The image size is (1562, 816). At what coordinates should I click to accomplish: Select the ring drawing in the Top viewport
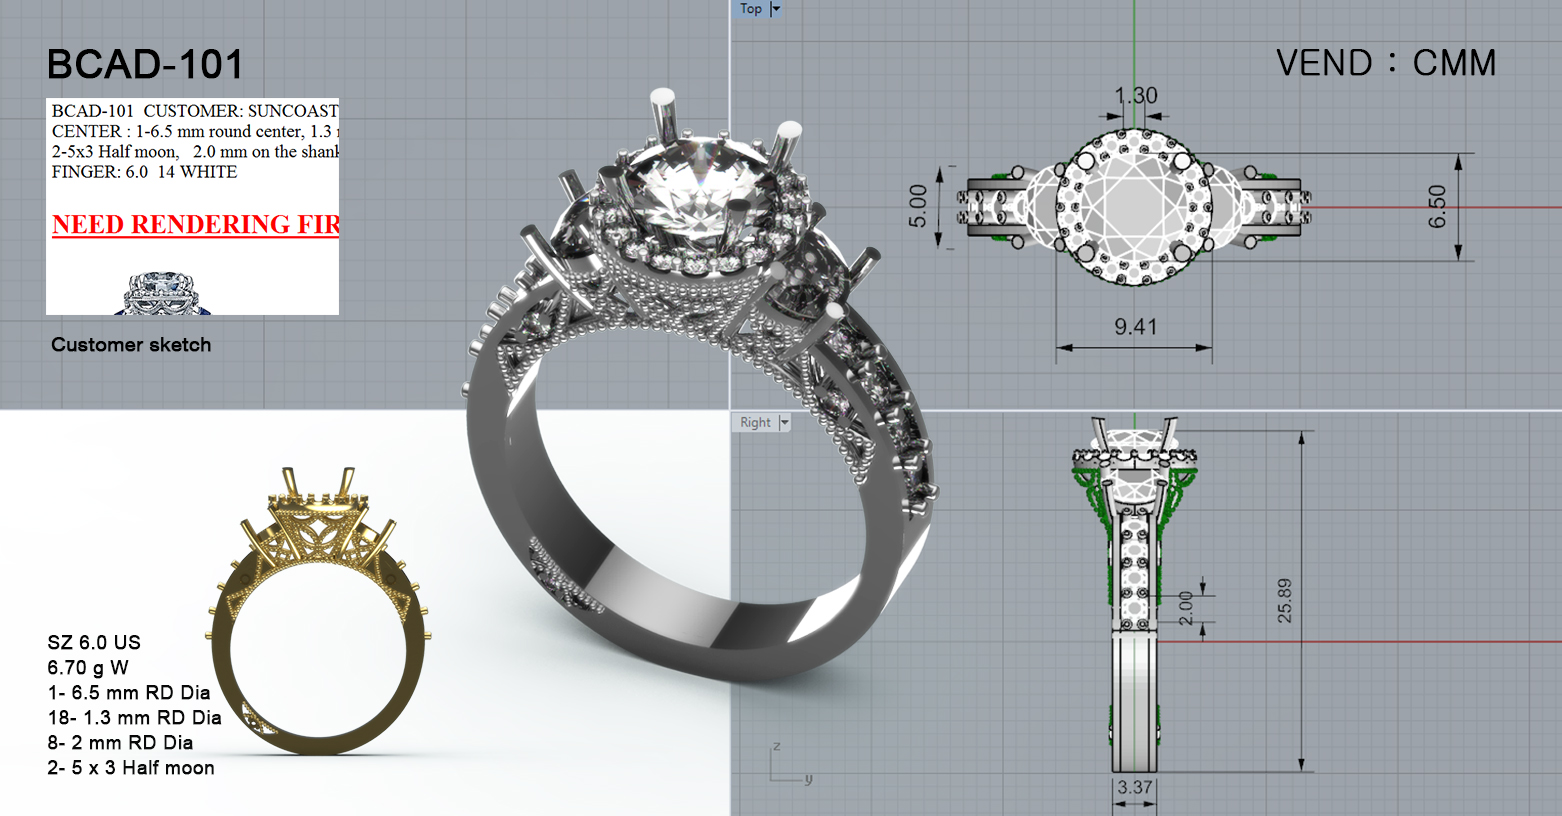1134,207
